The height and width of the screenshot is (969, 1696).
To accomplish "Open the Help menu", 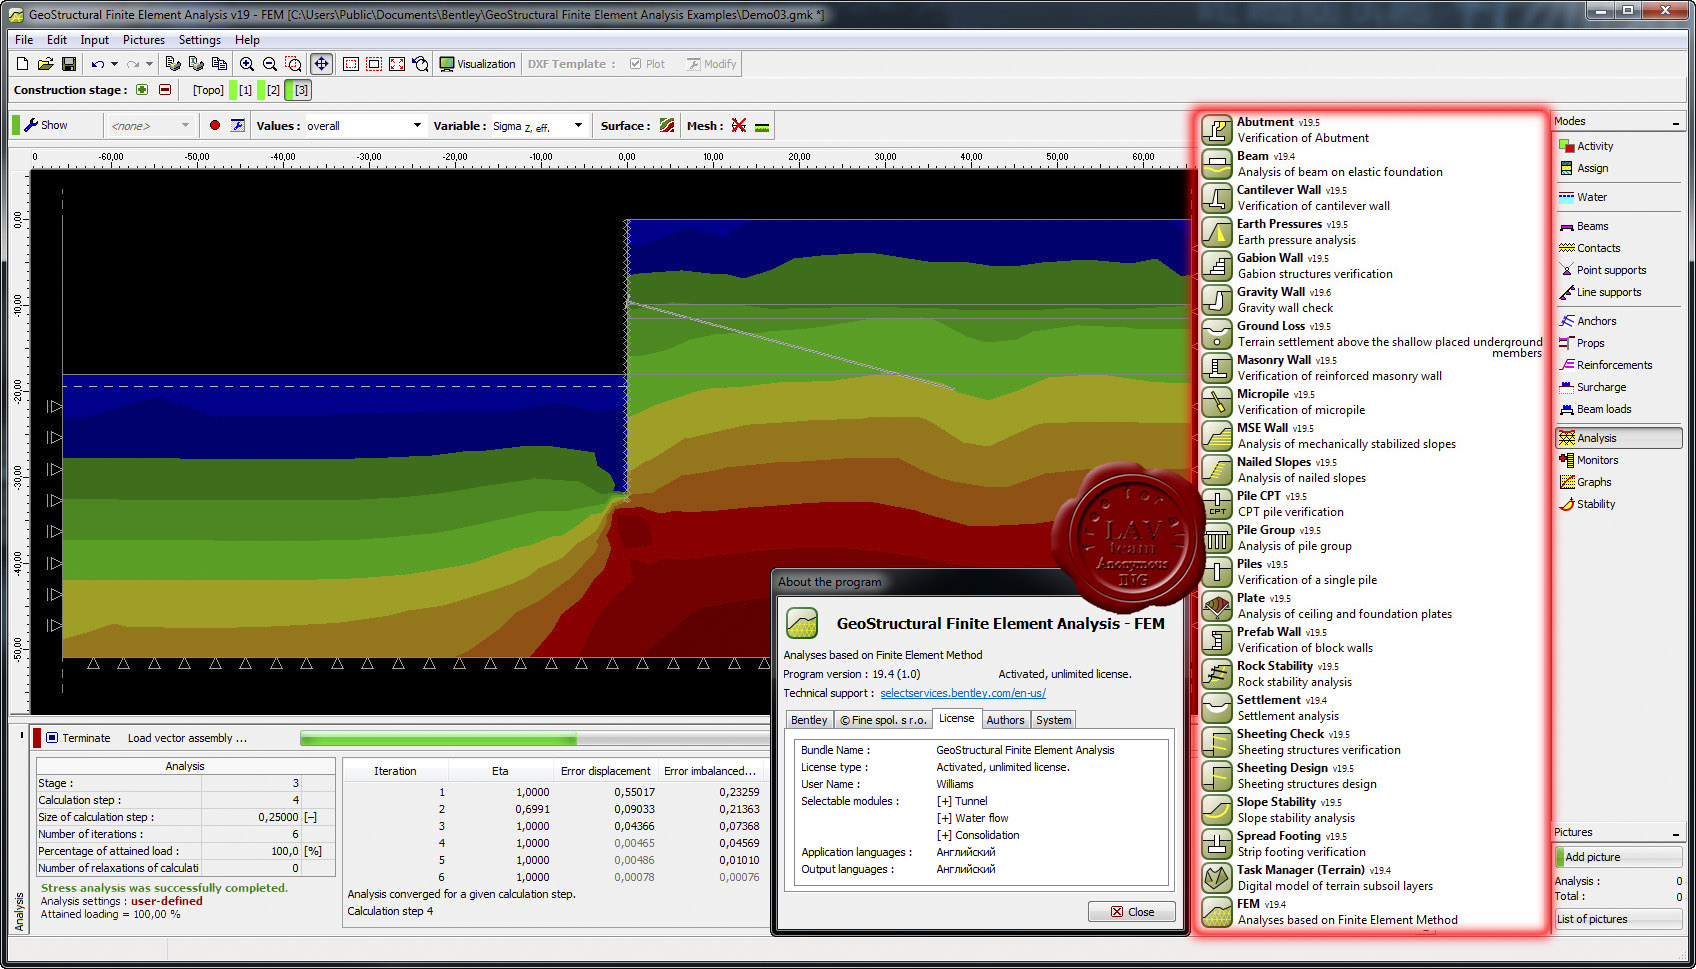I will click(x=247, y=40).
